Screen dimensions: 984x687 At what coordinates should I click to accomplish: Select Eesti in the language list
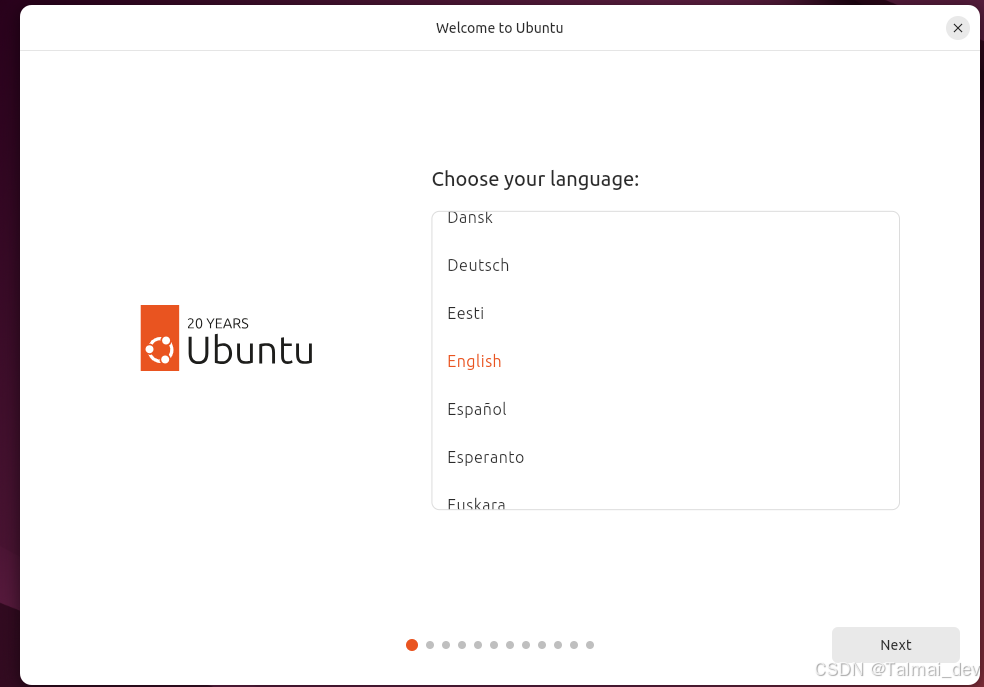coord(665,313)
